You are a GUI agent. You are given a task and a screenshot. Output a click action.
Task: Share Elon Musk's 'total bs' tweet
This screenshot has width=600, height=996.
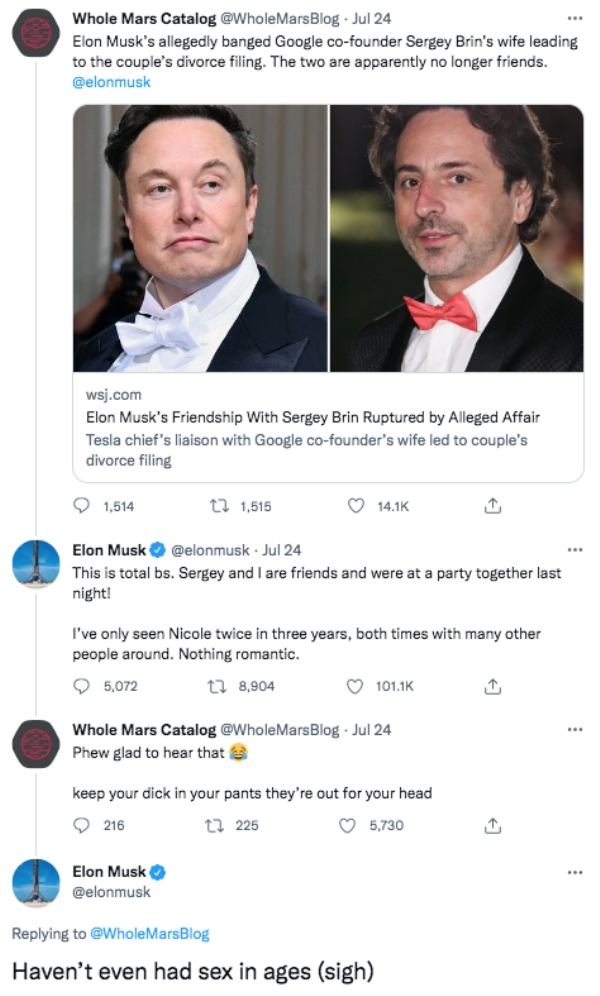(x=491, y=686)
